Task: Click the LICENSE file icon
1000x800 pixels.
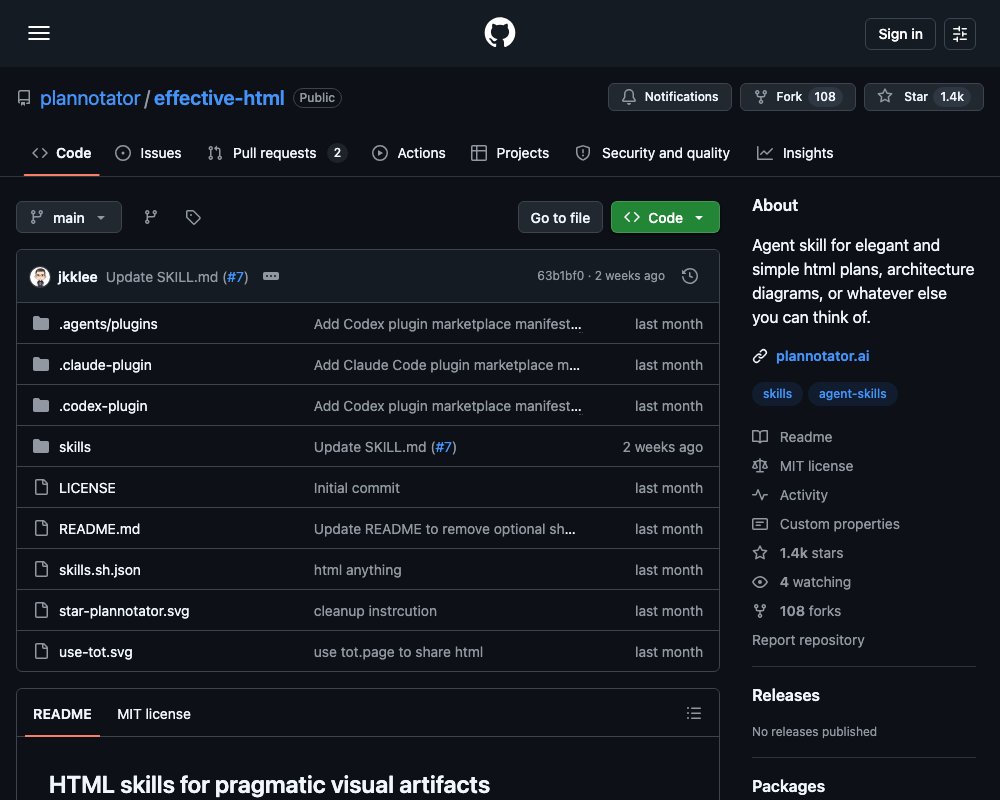Action: pyautogui.click(x=41, y=487)
